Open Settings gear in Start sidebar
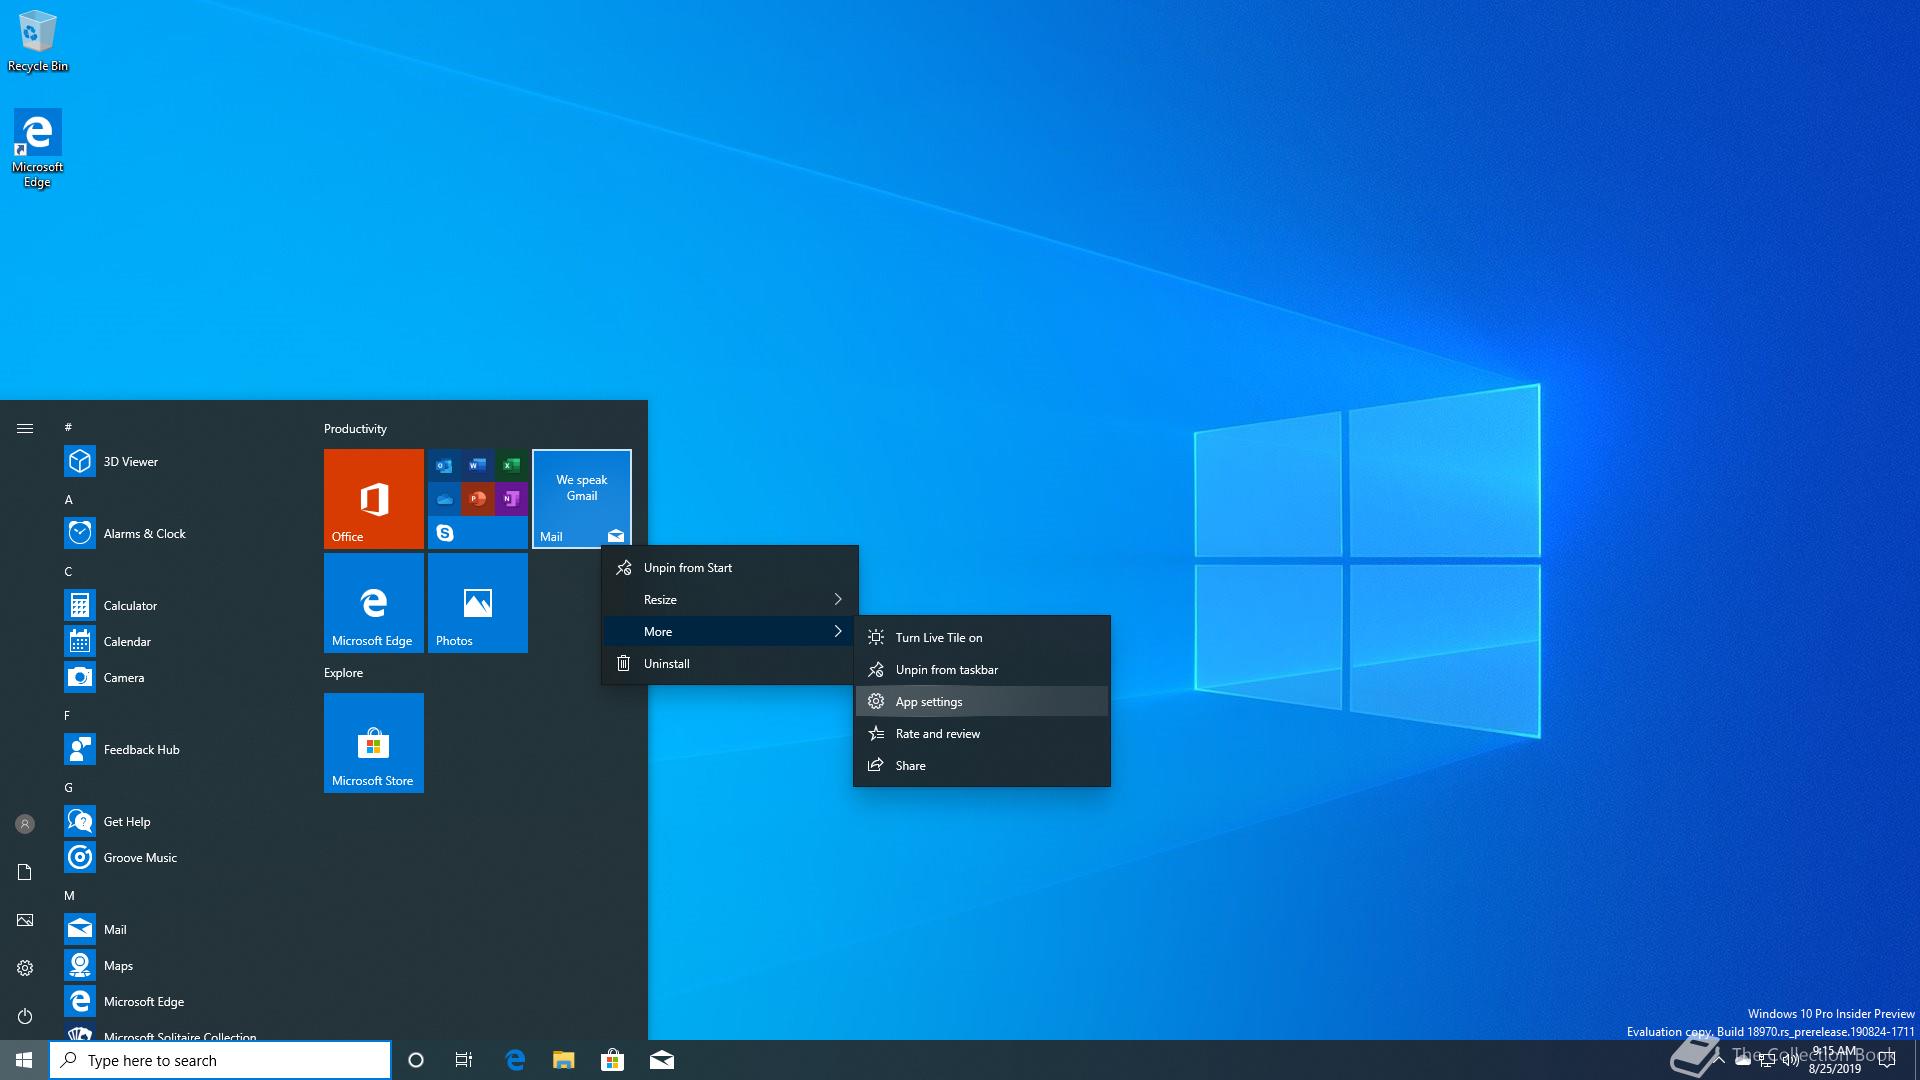The width and height of the screenshot is (1920, 1080). coord(25,968)
